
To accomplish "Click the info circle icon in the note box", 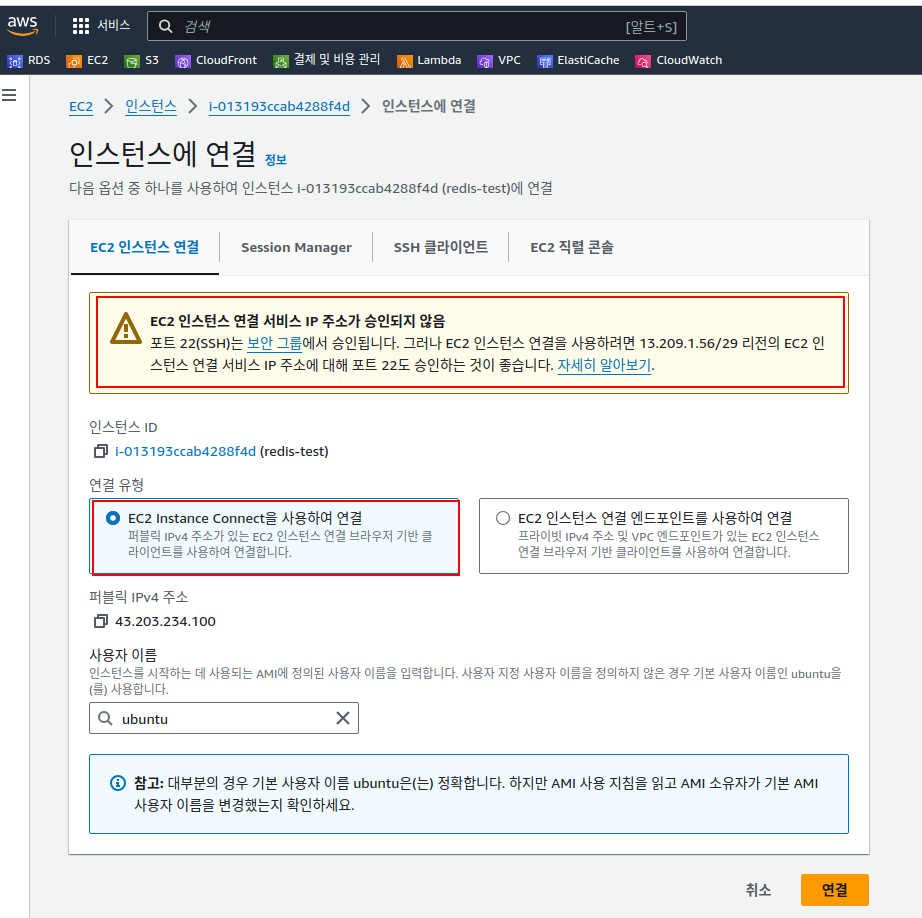I will (118, 783).
